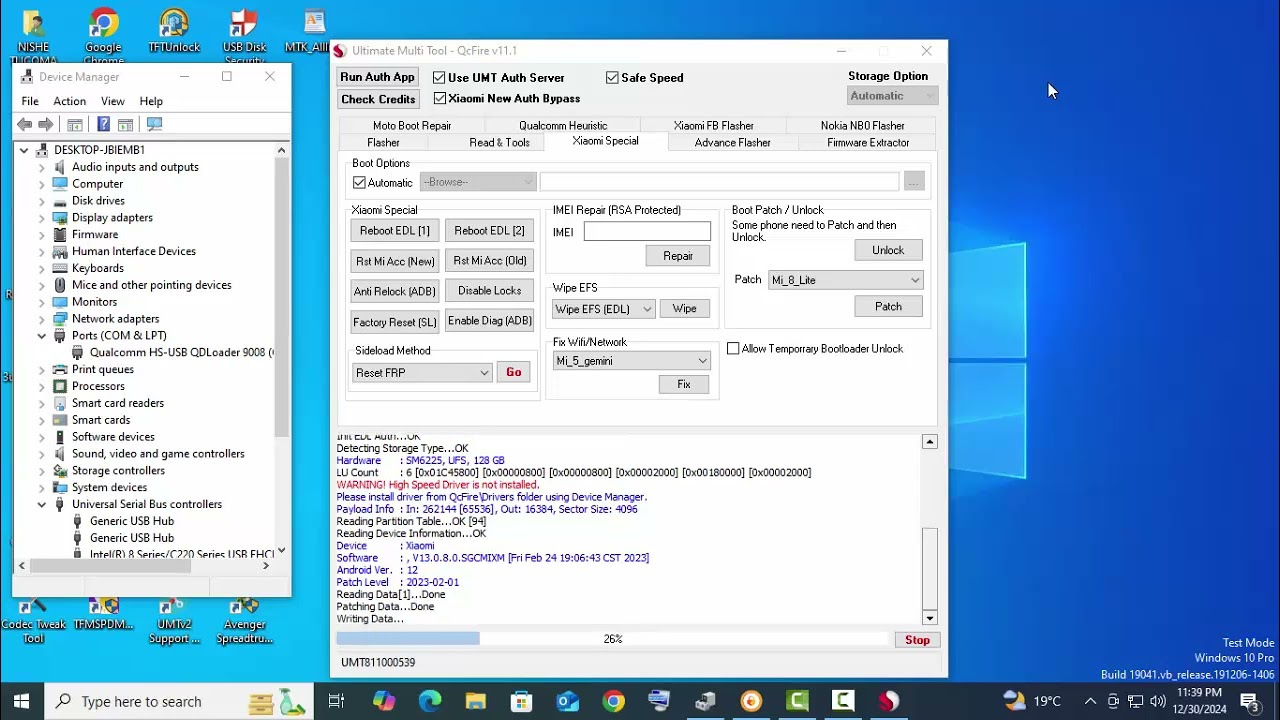Screen dimensions: 1280x720
Task: Click the IMEI input field
Action: pos(647,232)
